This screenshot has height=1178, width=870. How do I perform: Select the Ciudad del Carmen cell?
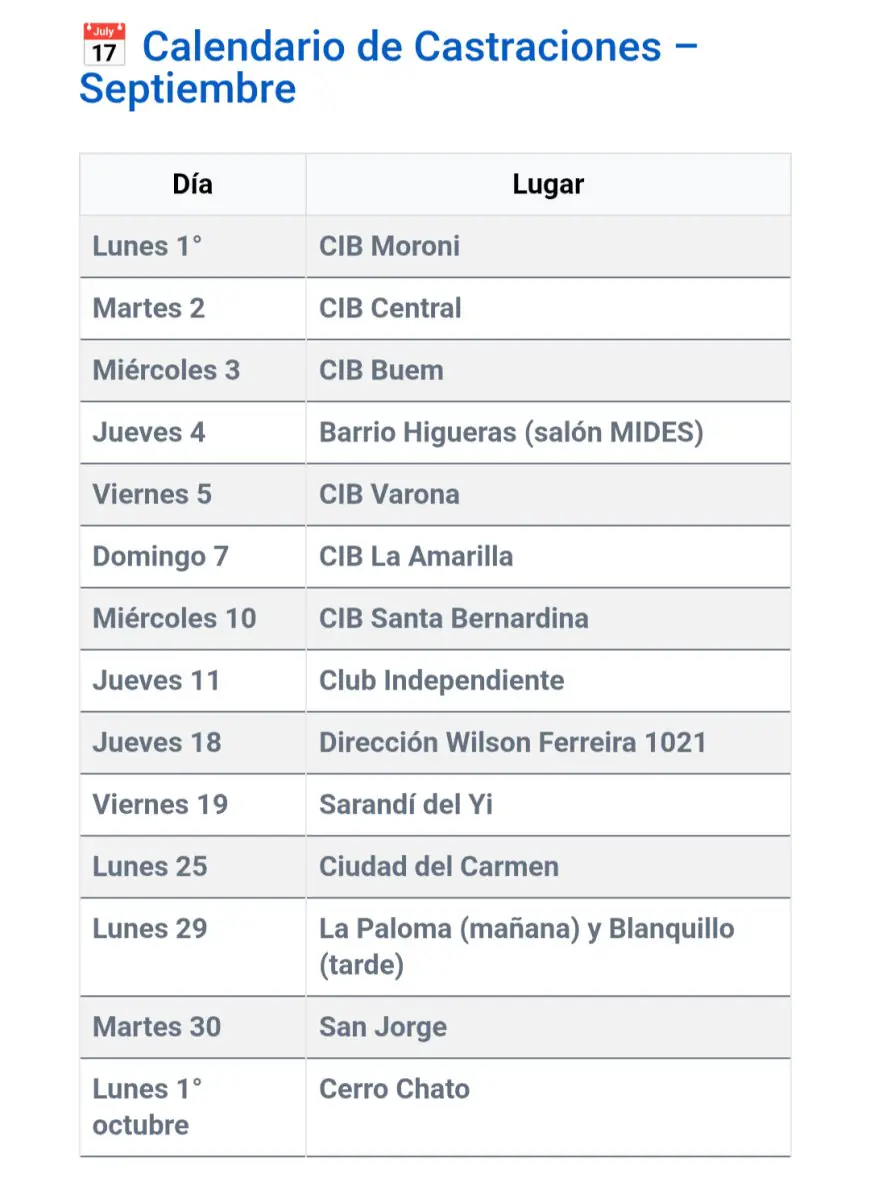[439, 866]
